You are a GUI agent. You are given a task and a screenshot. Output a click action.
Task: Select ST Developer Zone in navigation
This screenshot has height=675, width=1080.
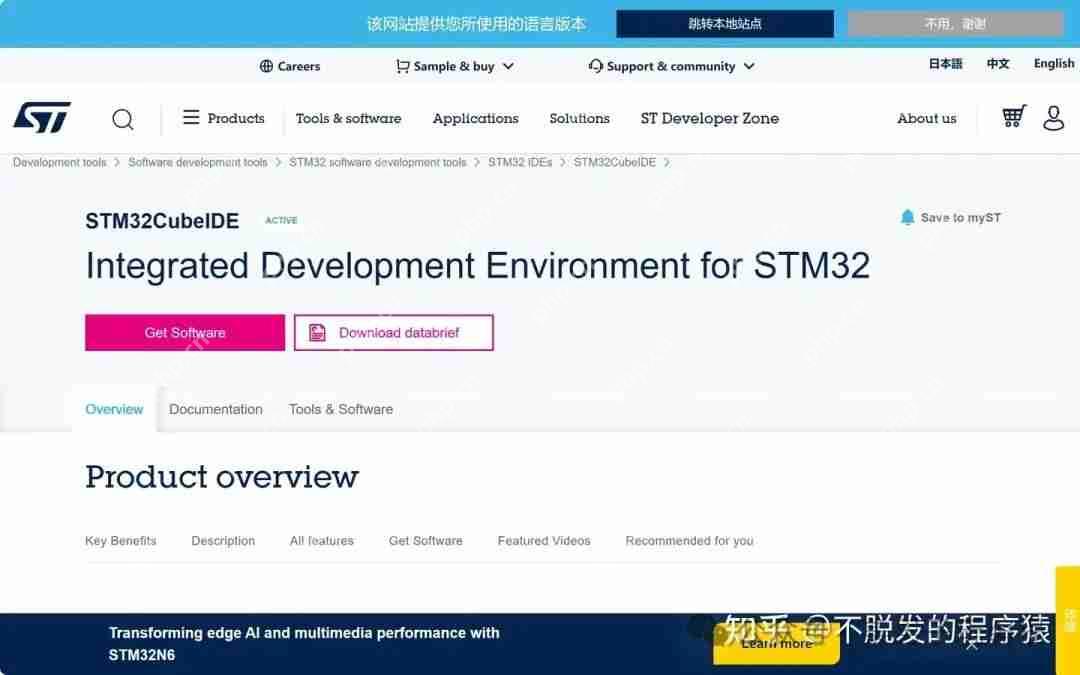click(709, 118)
